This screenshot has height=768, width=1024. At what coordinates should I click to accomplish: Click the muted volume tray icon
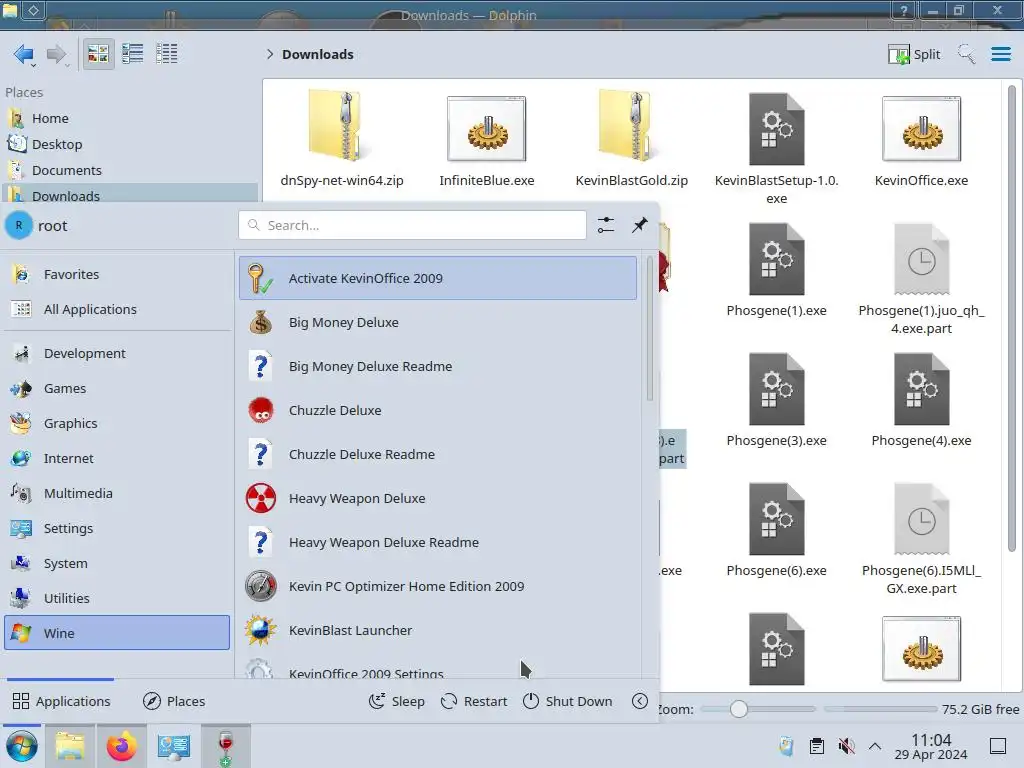click(x=846, y=746)
